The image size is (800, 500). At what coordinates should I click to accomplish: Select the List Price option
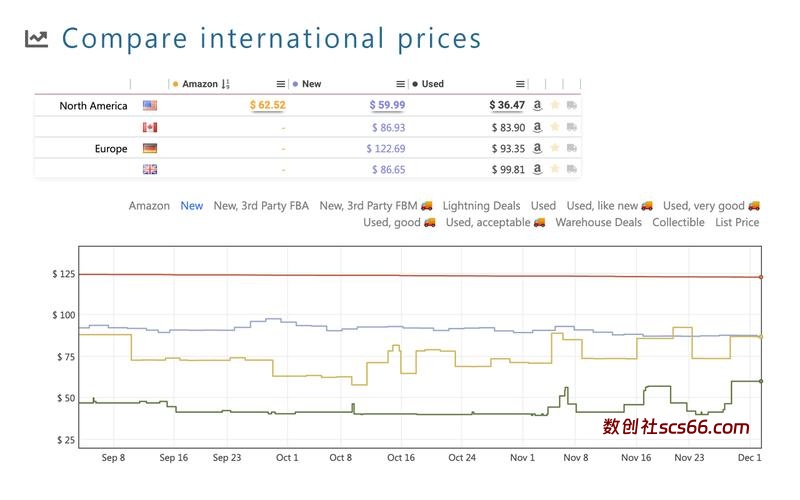pos(737,222)
